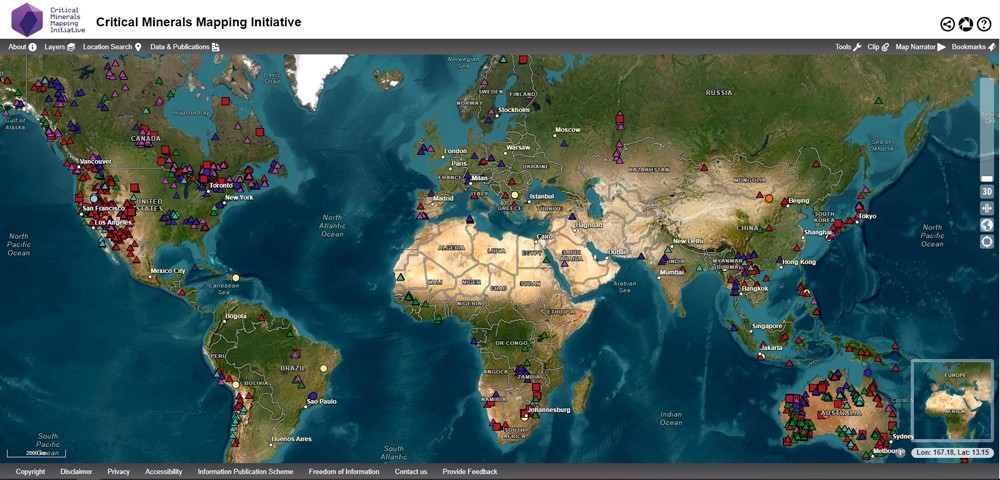Select yellow circle marker in Caribbean Sea

[x=236, y=278]
